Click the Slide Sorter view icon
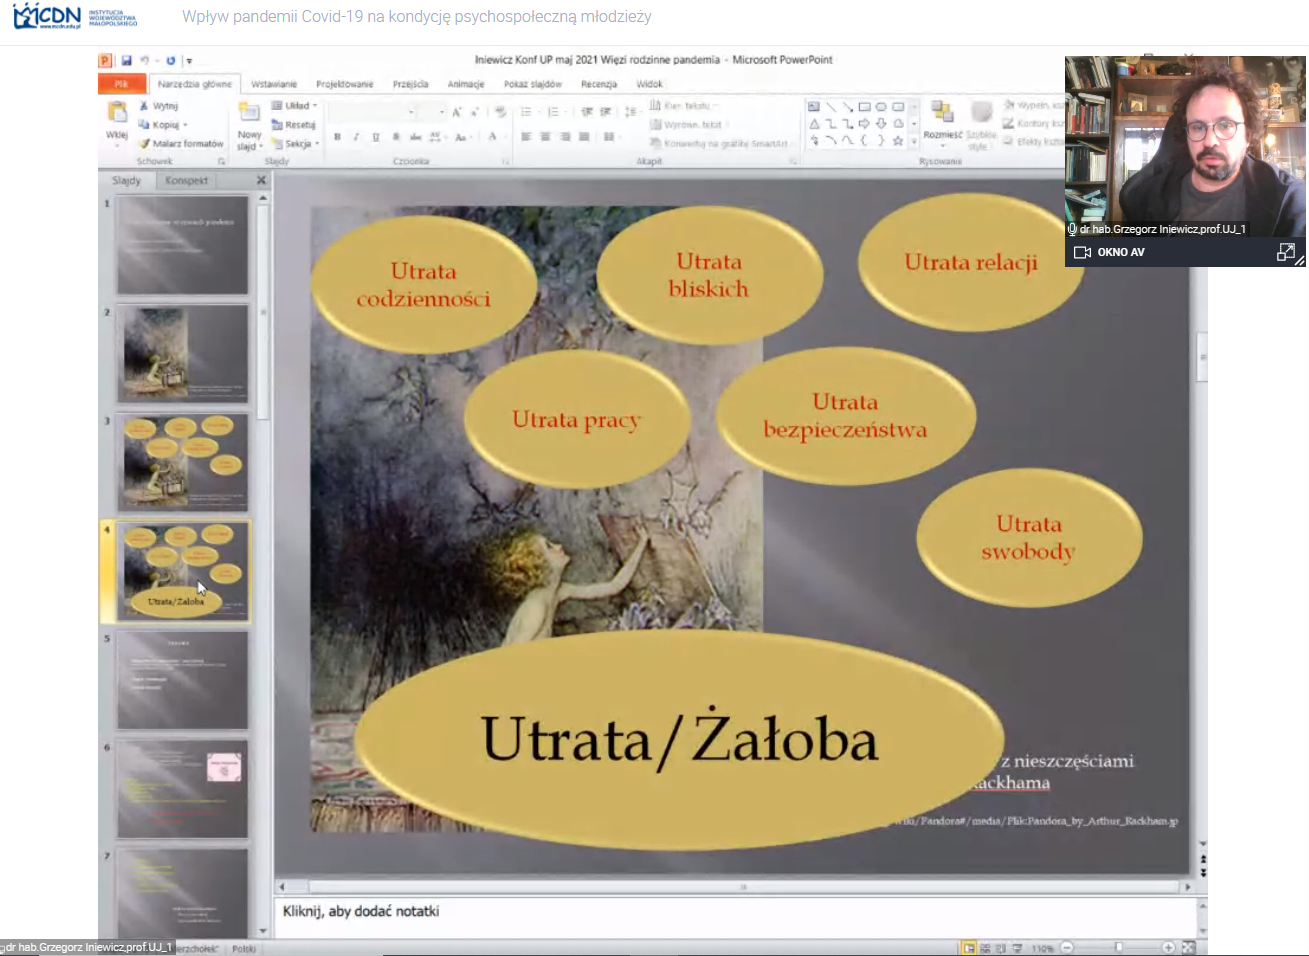 (985, 947)
